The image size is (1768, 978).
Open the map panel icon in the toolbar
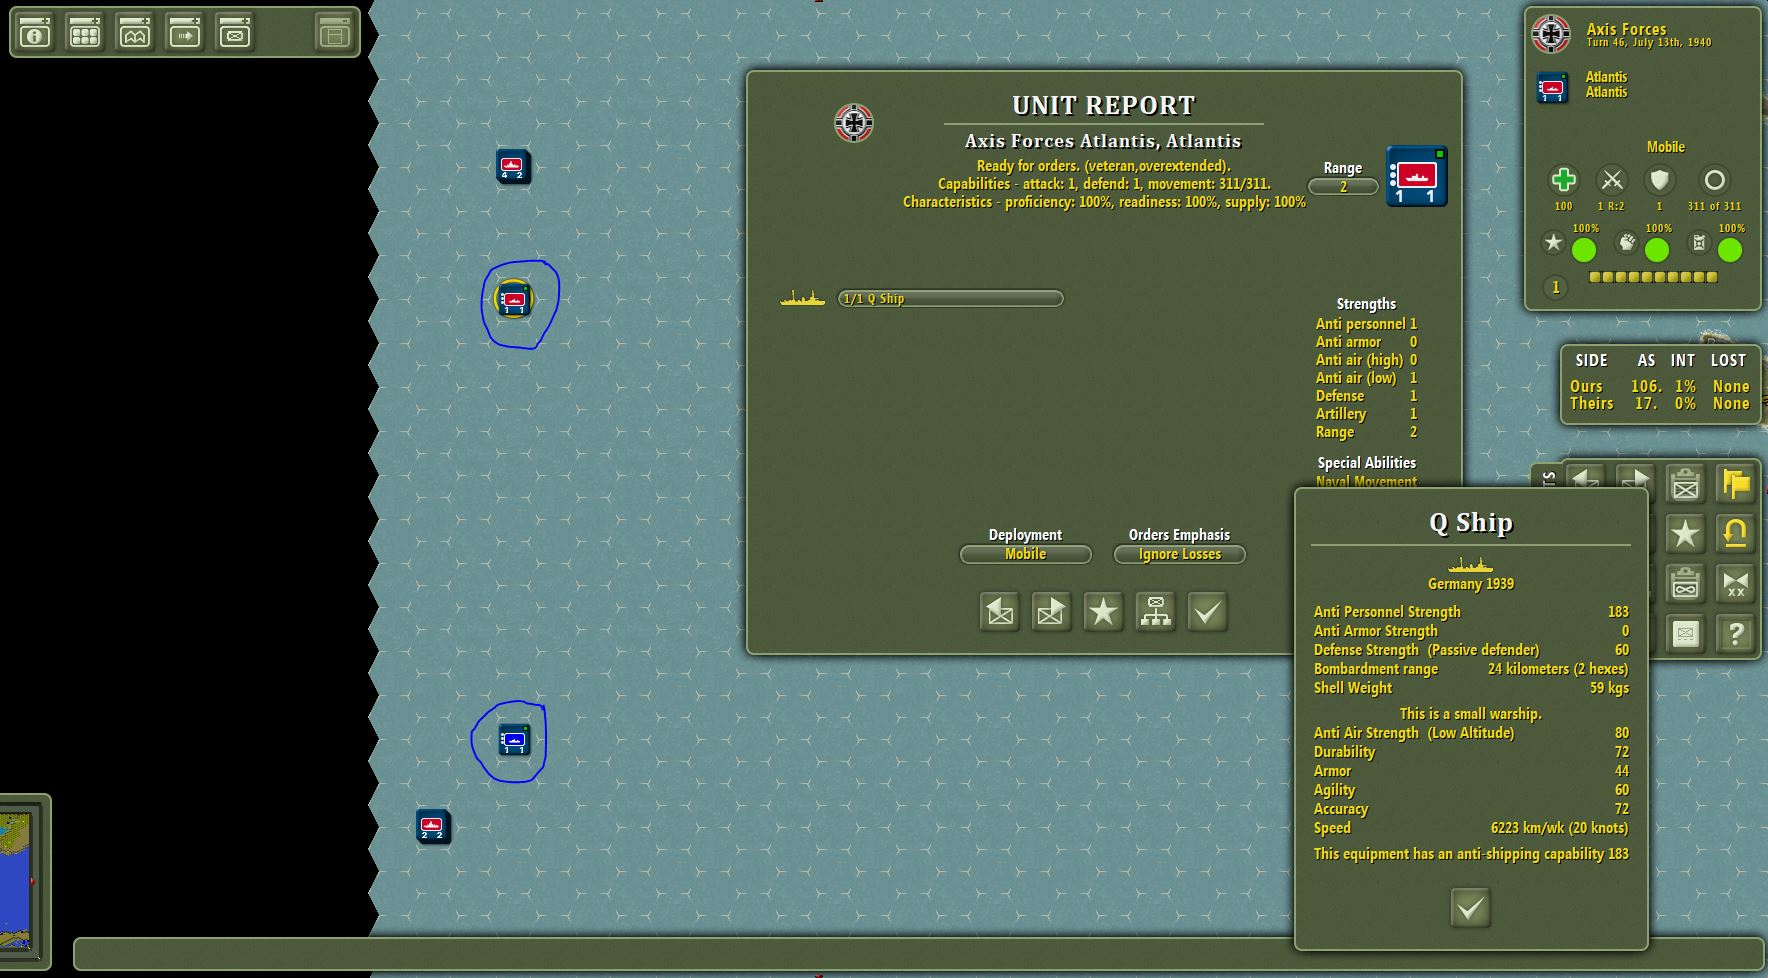click(x=135, y=33)
